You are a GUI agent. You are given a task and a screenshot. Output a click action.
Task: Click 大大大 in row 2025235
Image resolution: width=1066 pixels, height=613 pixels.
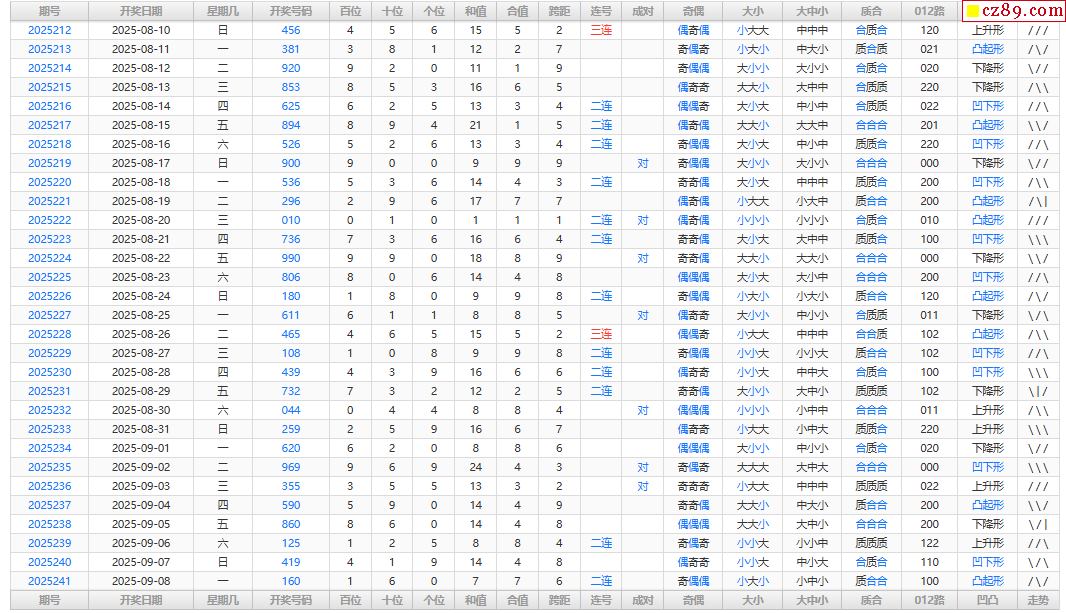coord(753,468)
